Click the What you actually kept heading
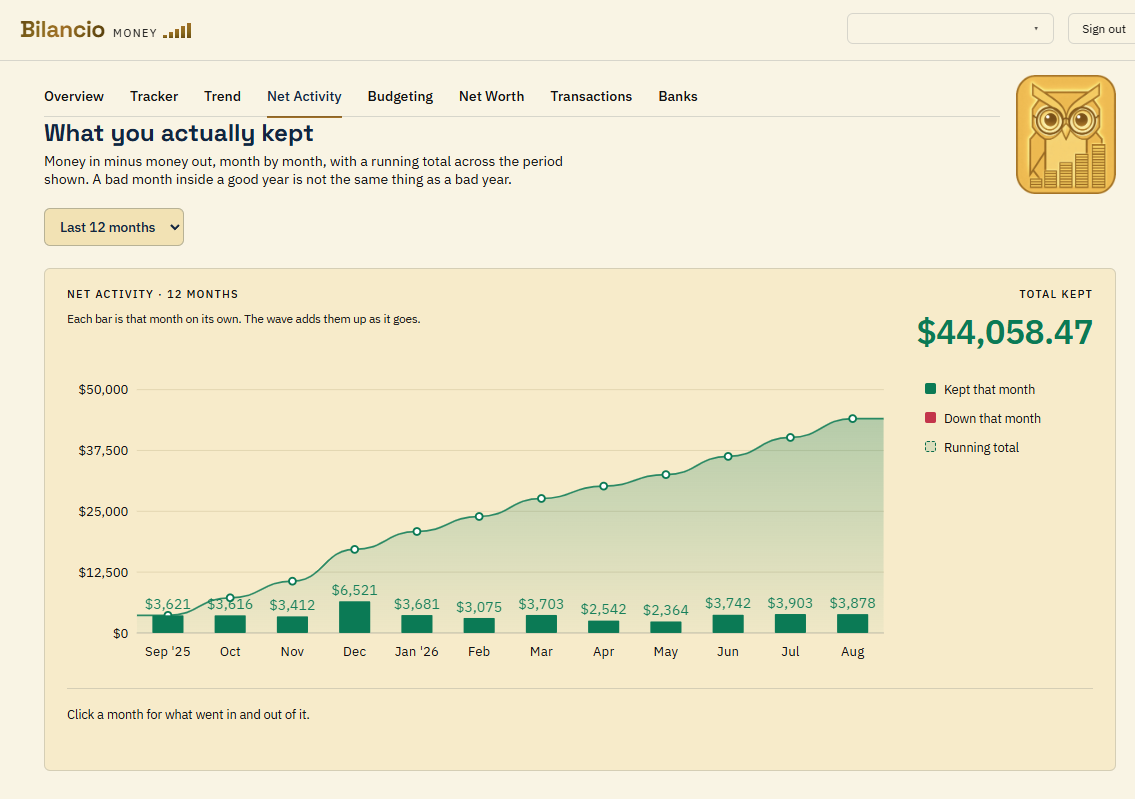The image size is (1135, 799). point(179,133)
